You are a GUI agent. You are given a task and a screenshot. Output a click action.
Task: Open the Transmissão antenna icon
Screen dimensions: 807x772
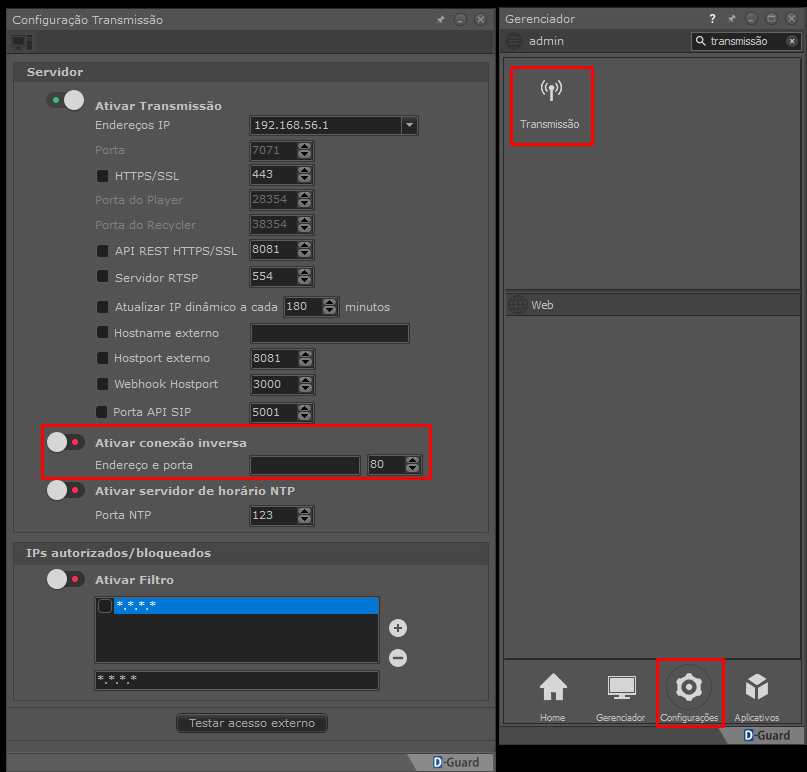[551, 91]
